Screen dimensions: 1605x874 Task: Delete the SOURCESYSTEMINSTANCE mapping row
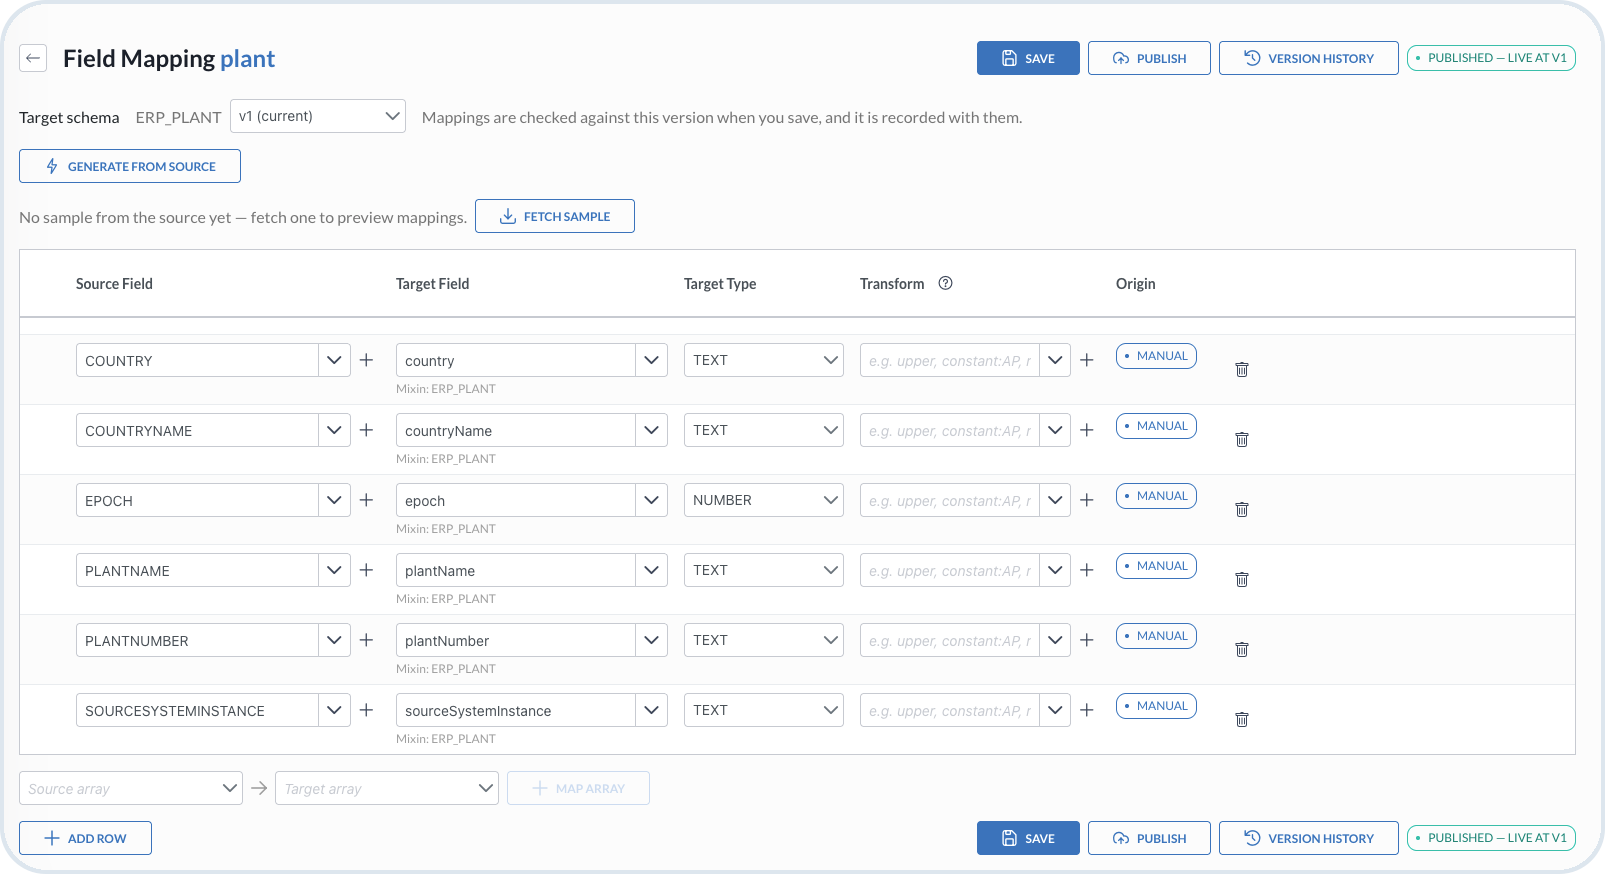tap(1242, 719)
